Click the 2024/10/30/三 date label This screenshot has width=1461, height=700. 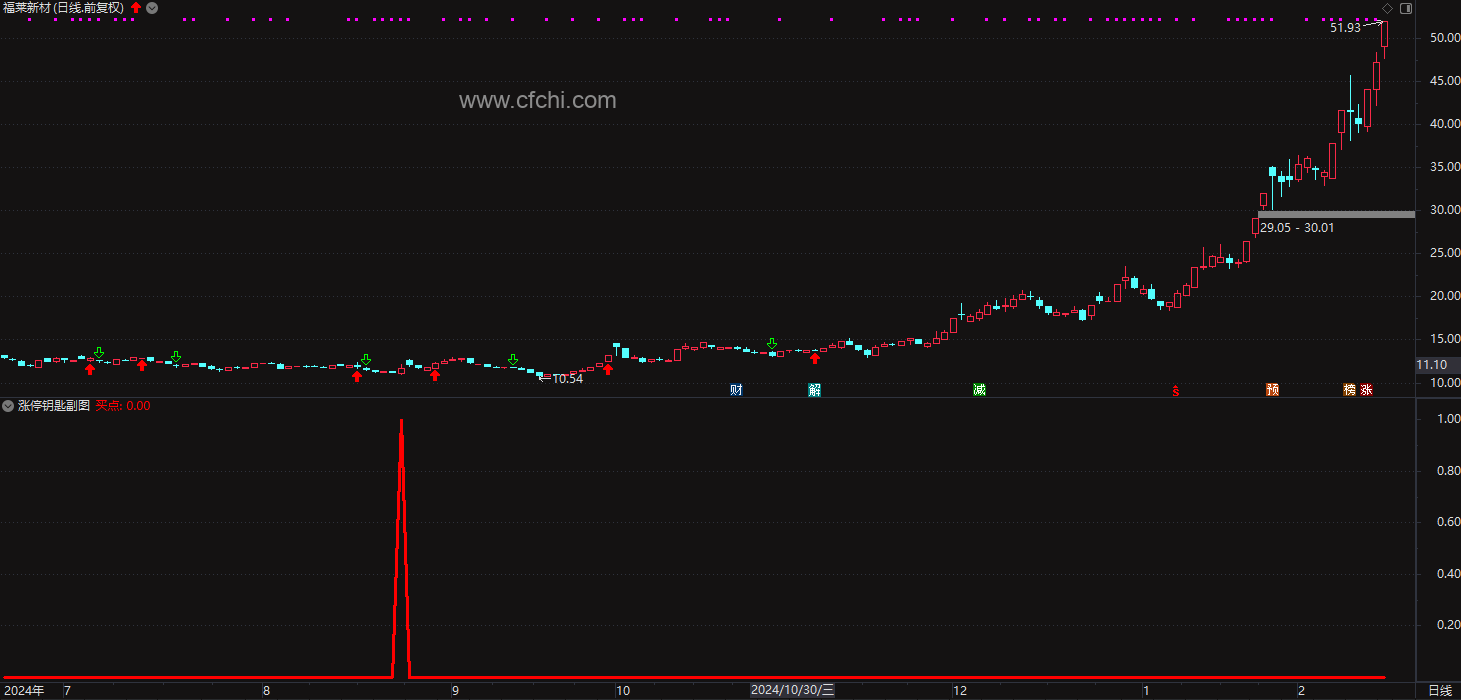(793, 690)
